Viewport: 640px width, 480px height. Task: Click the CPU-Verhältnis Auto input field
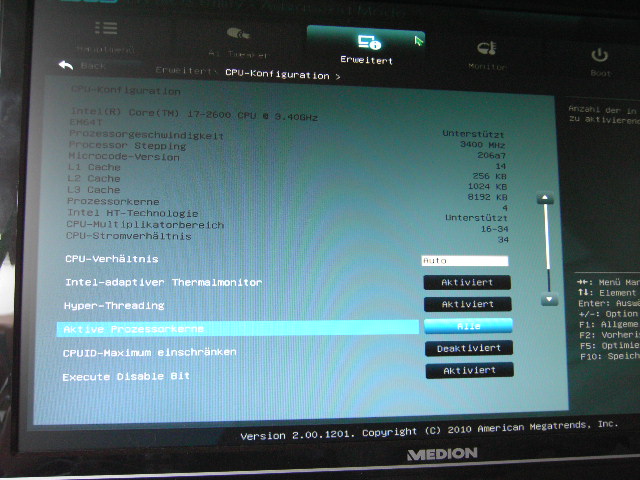(x=465, y=261)
